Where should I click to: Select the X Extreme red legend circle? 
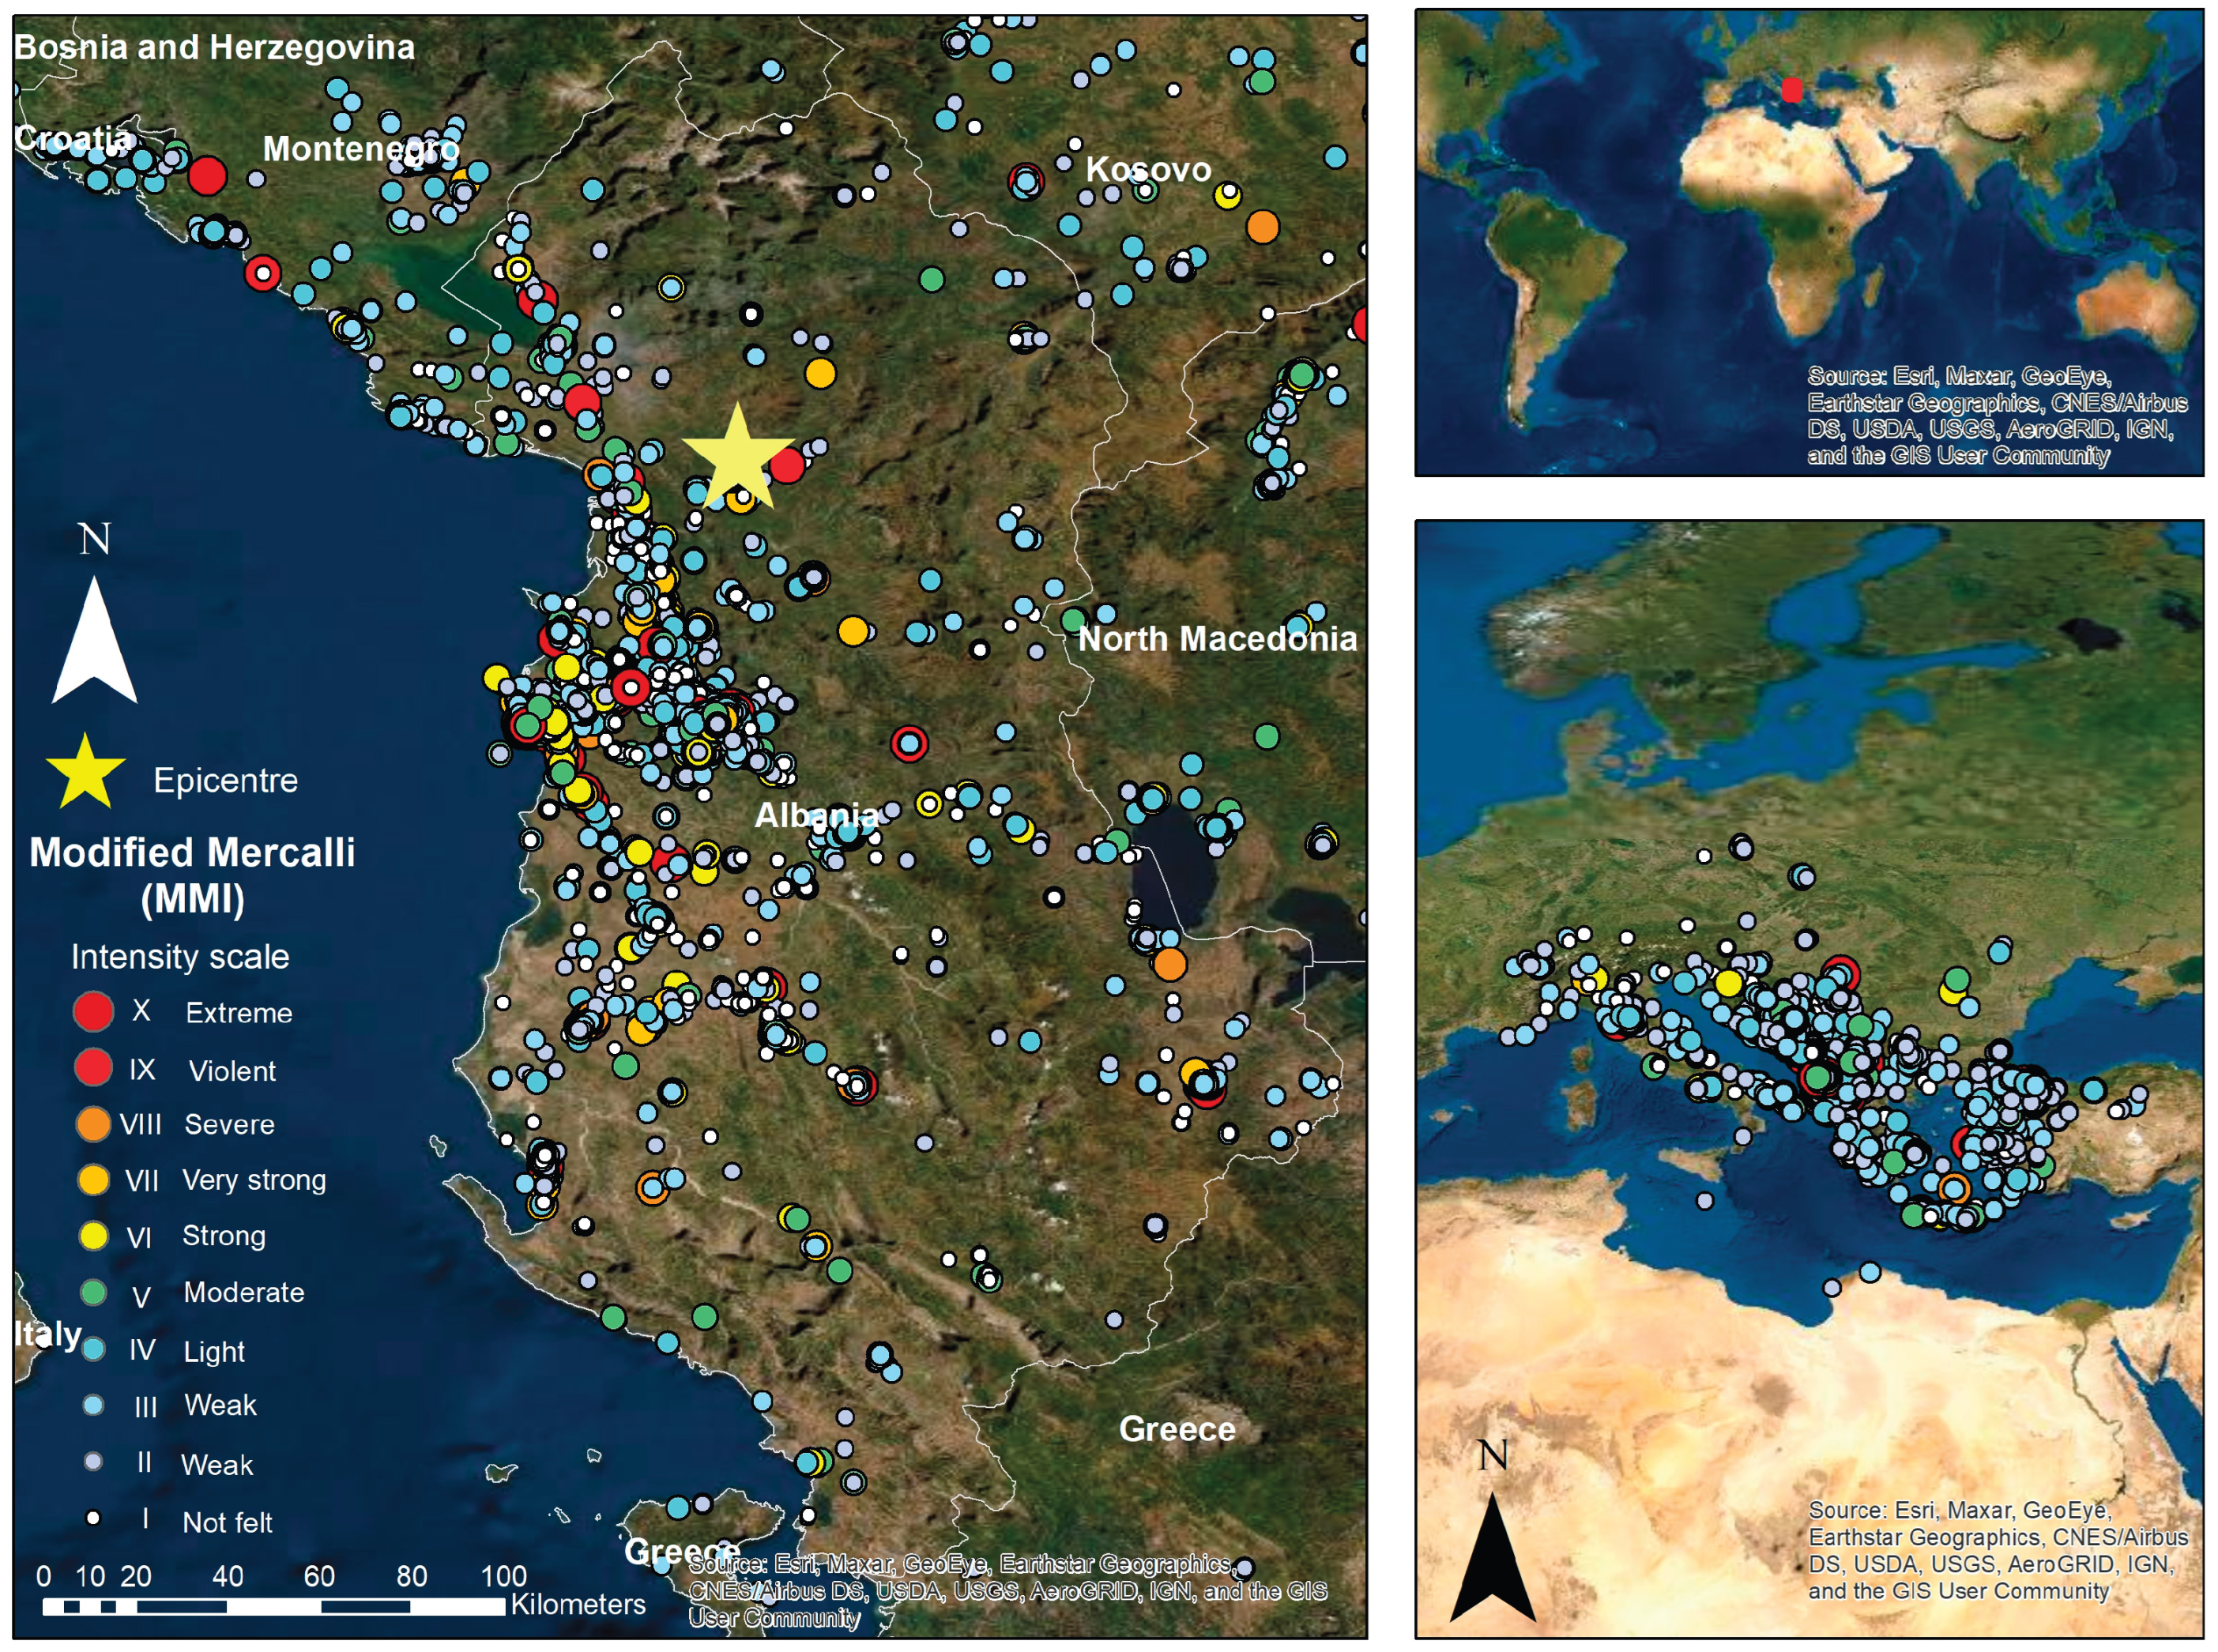click(93, 1012)
